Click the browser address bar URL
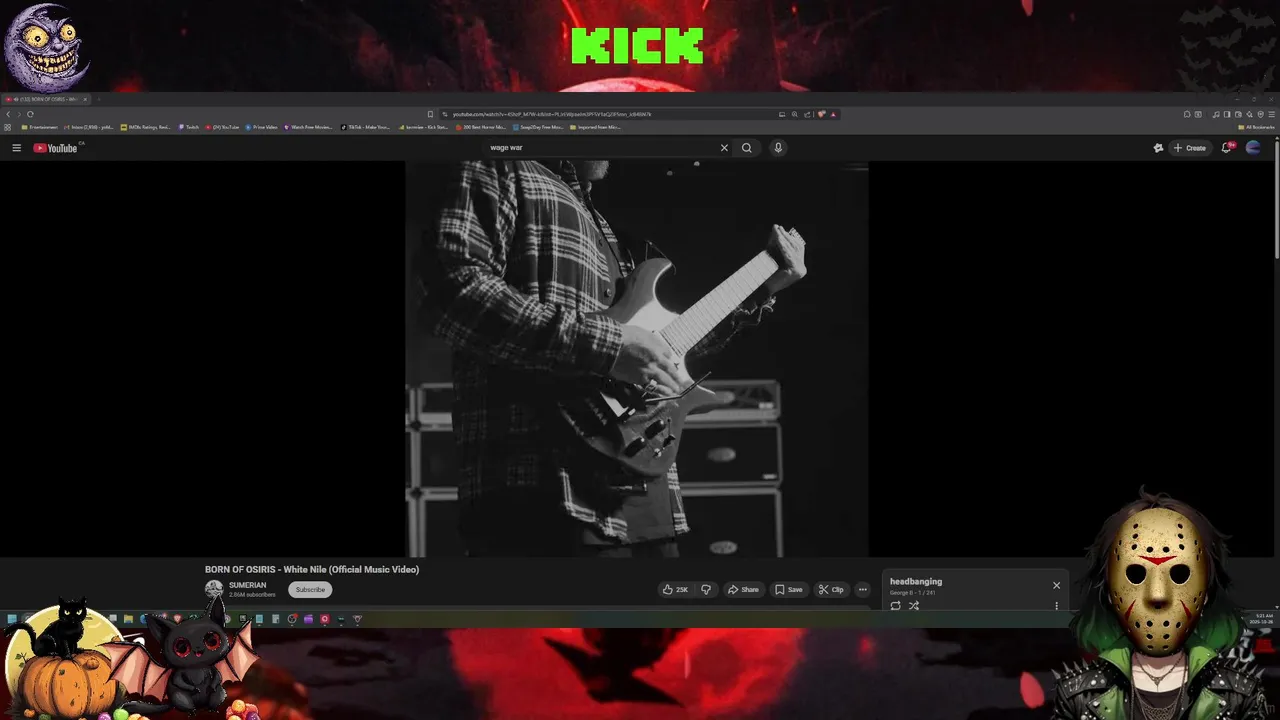This screenshot has width=1280, height=720. click(x=552, y=114)
